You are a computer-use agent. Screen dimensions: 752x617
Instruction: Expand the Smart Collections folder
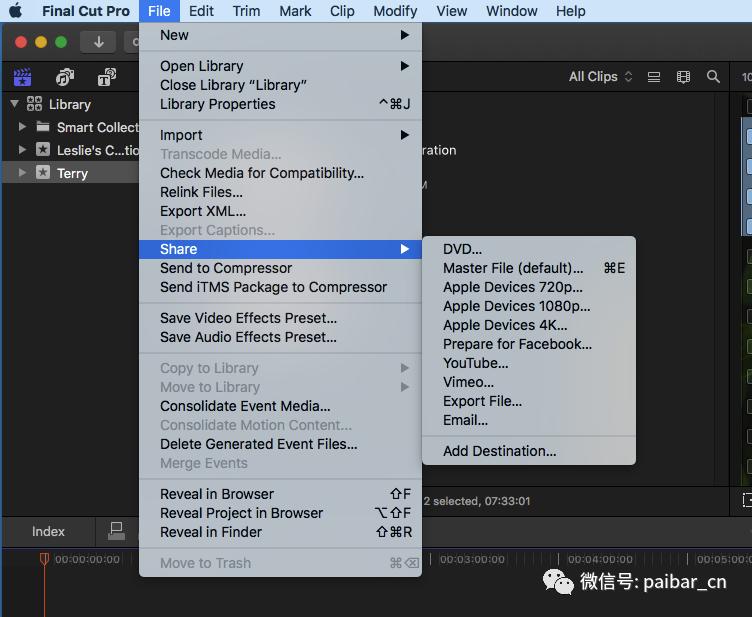(x=23, y=127)
